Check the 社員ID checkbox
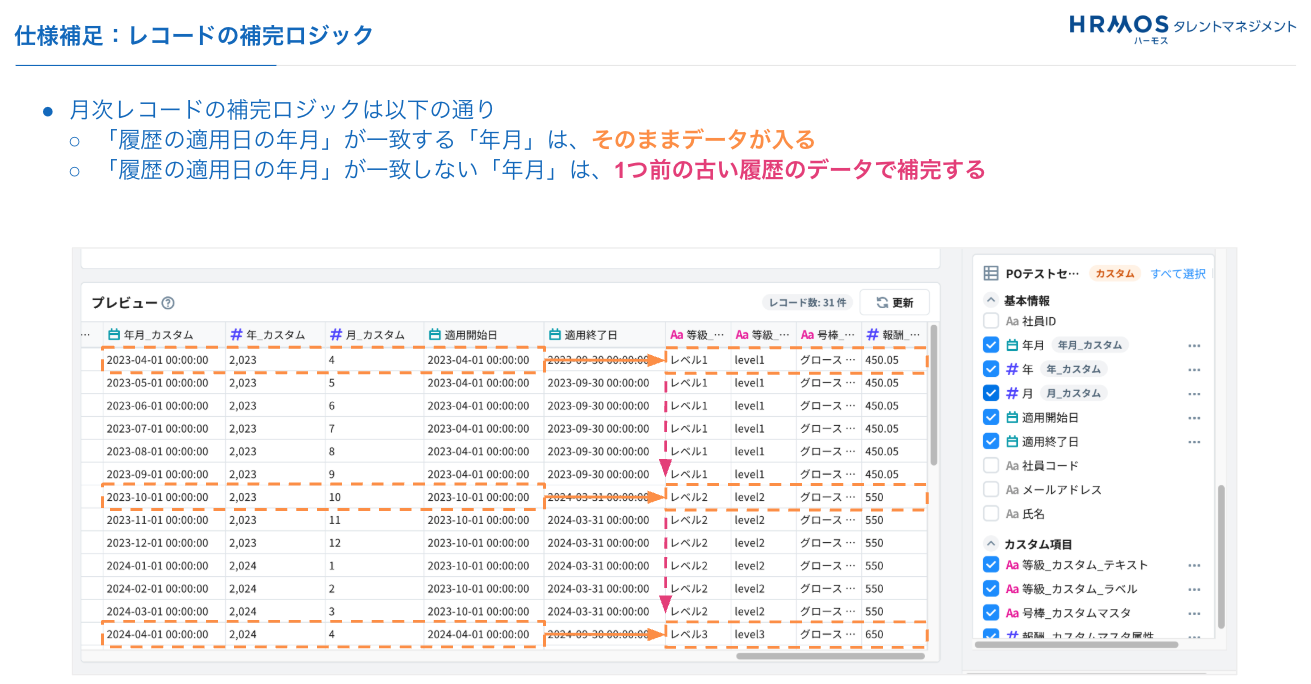 (991, 321)
